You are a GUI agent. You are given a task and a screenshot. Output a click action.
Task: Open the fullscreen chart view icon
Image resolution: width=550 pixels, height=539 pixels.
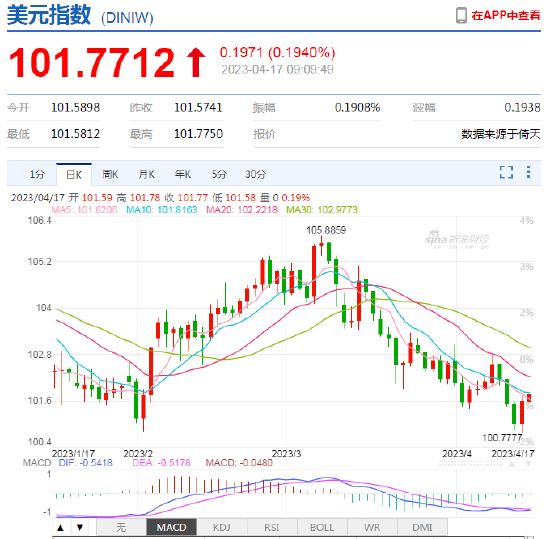coord(506,172)
